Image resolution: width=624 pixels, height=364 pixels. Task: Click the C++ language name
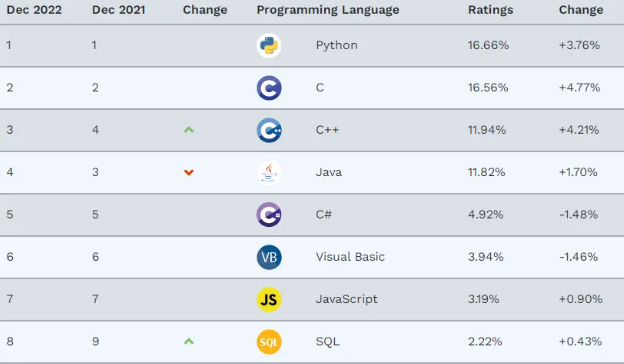tap(328, 130)
